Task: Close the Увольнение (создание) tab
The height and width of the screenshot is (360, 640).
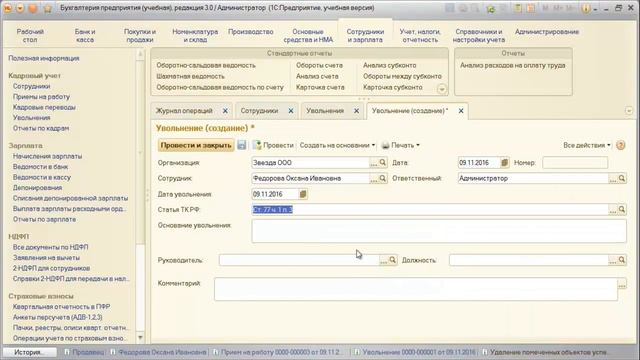Action: coord(461,111)
